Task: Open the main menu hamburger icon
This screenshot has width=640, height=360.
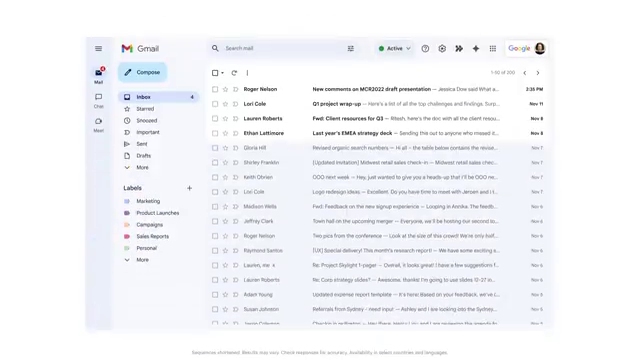Action: pos(98,49)
